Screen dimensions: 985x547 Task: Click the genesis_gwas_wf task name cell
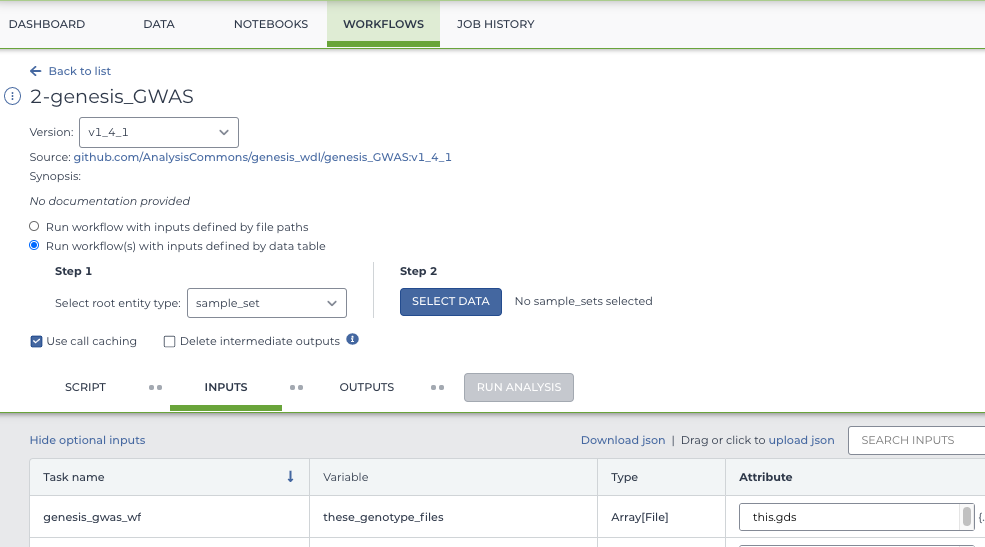click(x=170, y=517)
